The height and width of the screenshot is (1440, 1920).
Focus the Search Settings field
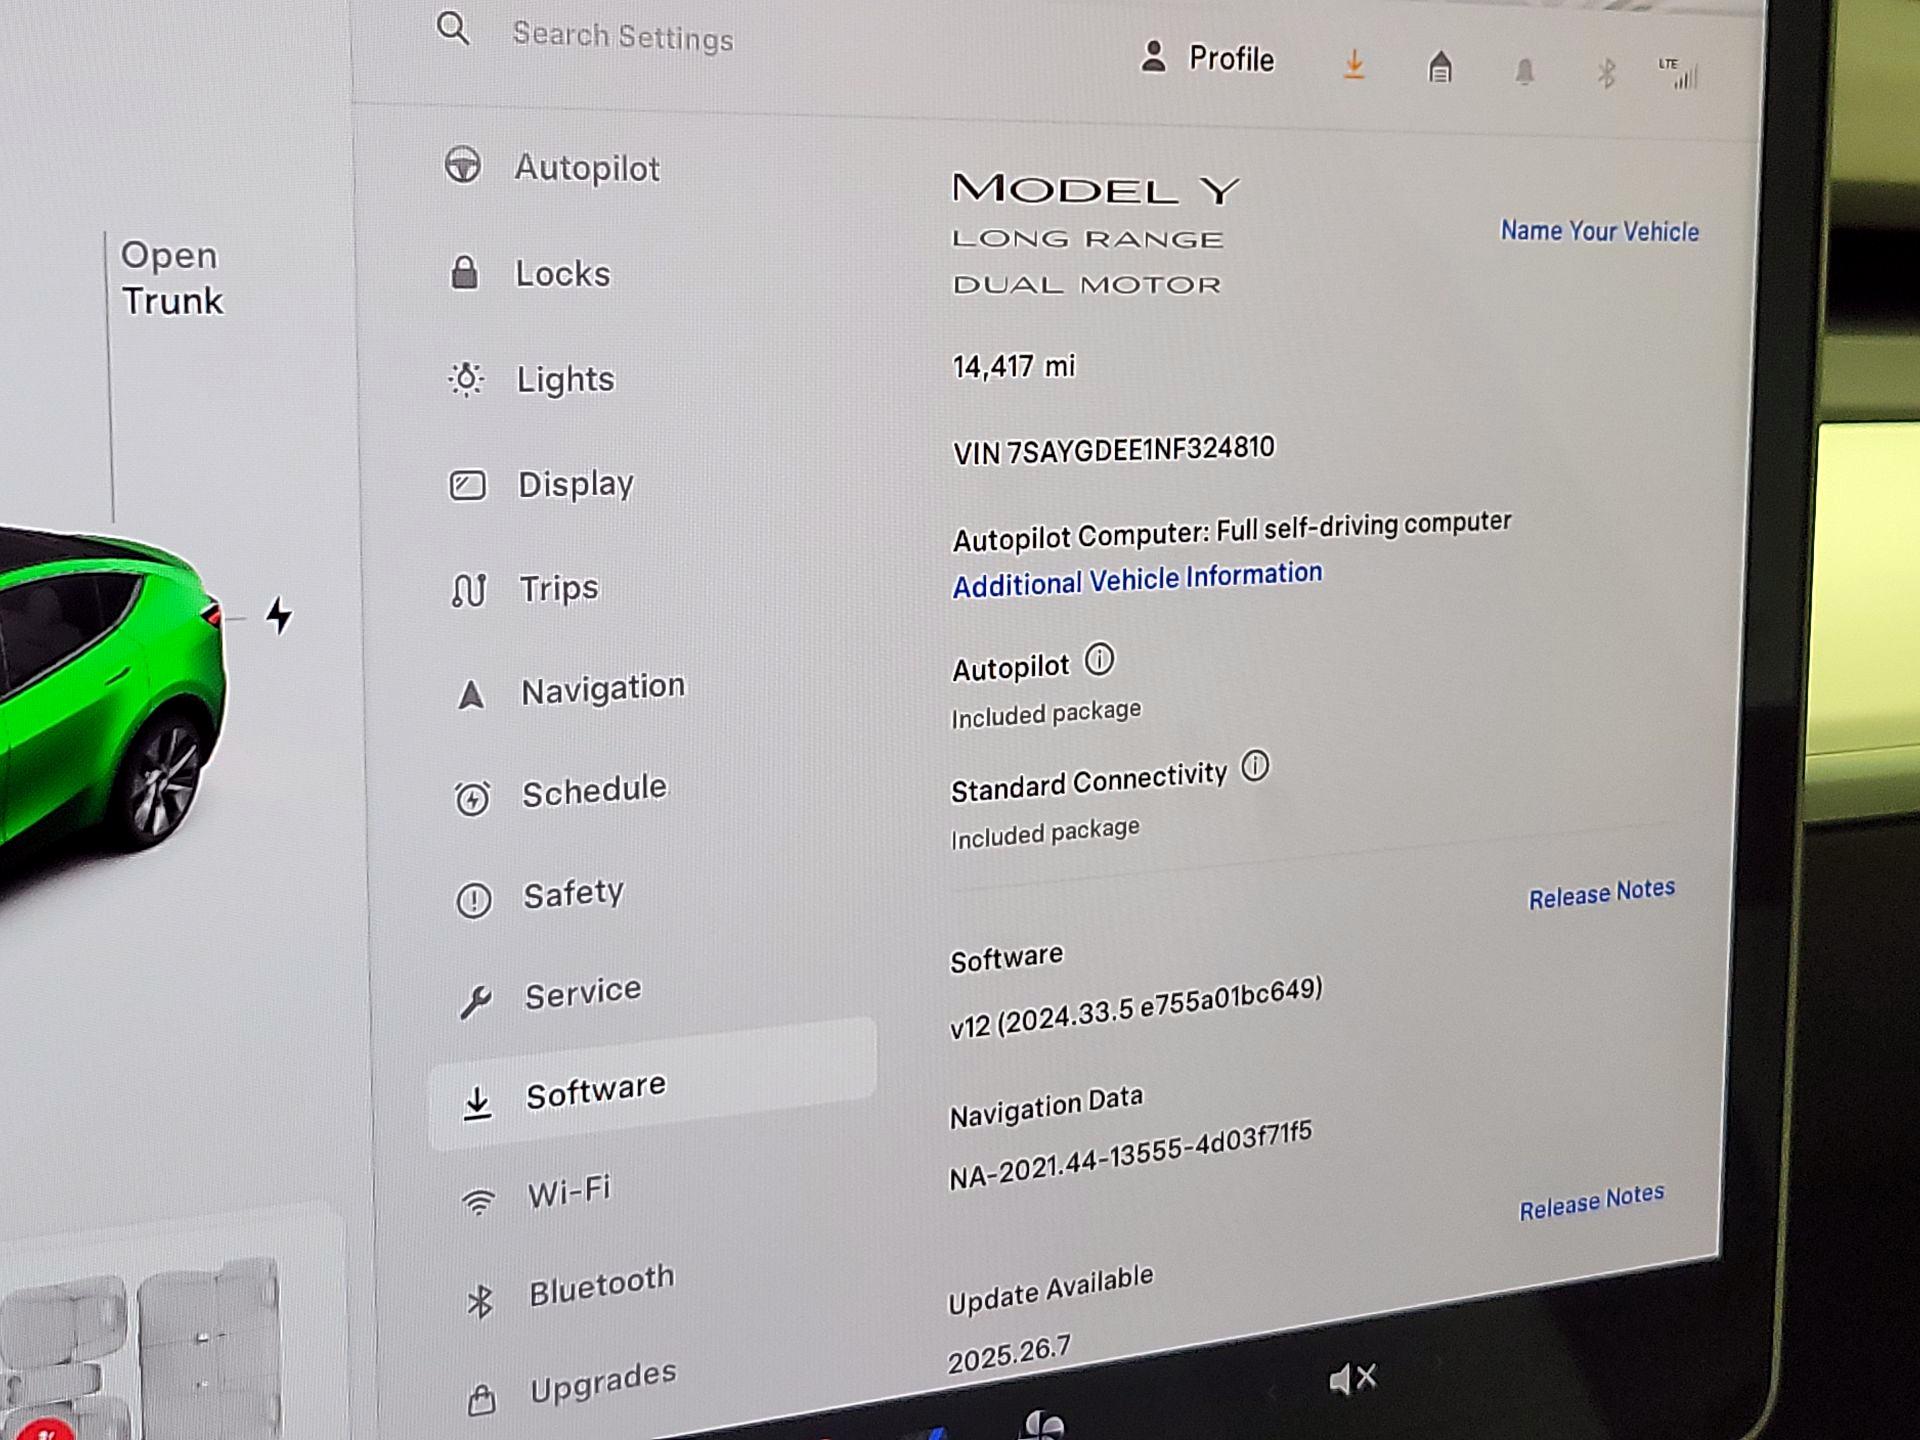coord(623,36)
